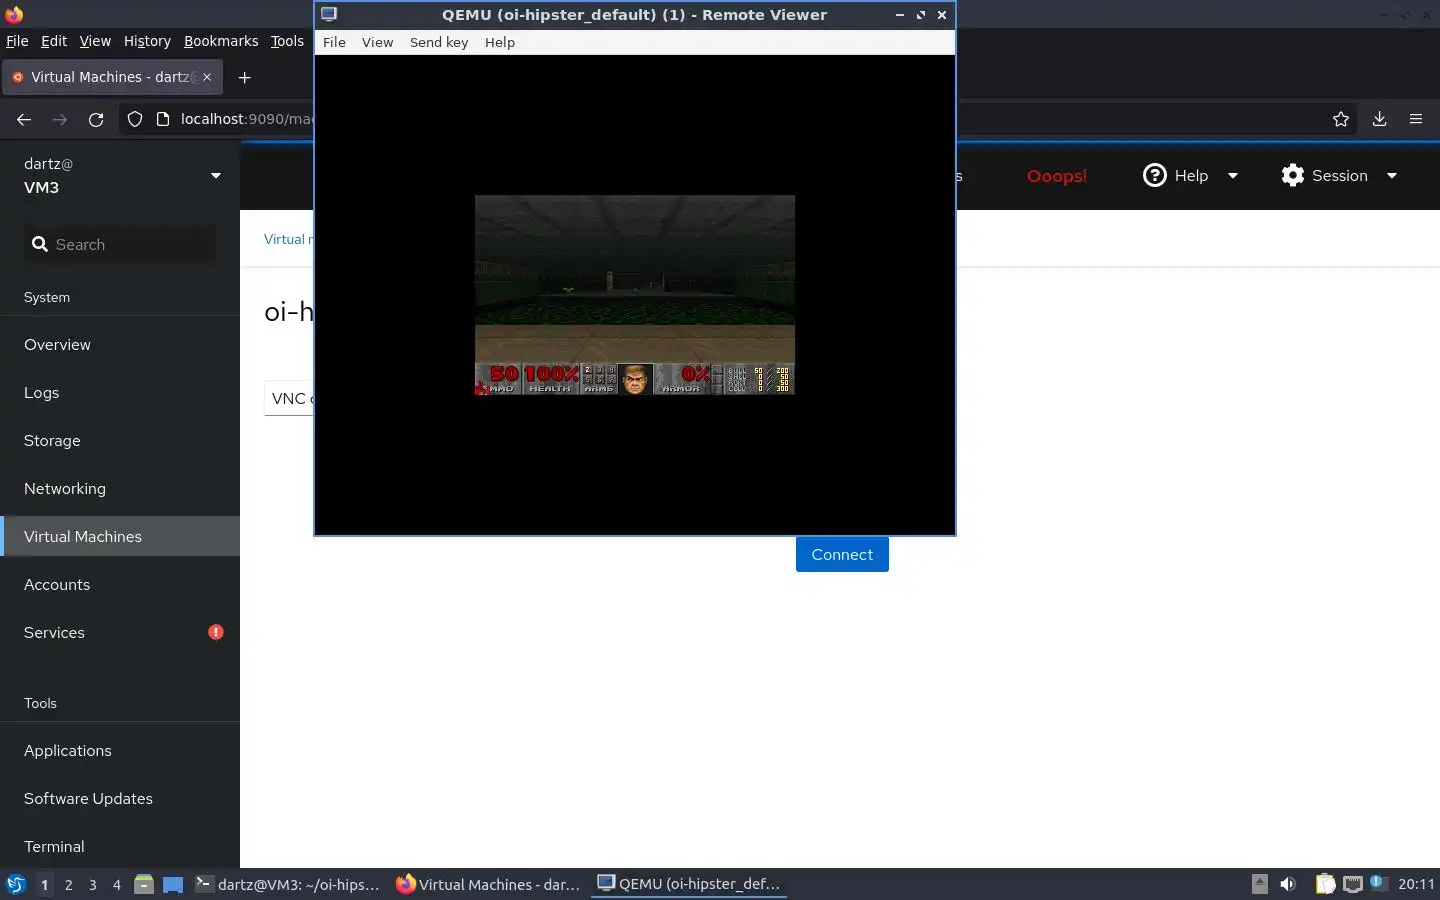Image resolution: width=1440 pixels, height=900 pixels.
Task: Open Firefox Edit menu
Action: (54, 41)
